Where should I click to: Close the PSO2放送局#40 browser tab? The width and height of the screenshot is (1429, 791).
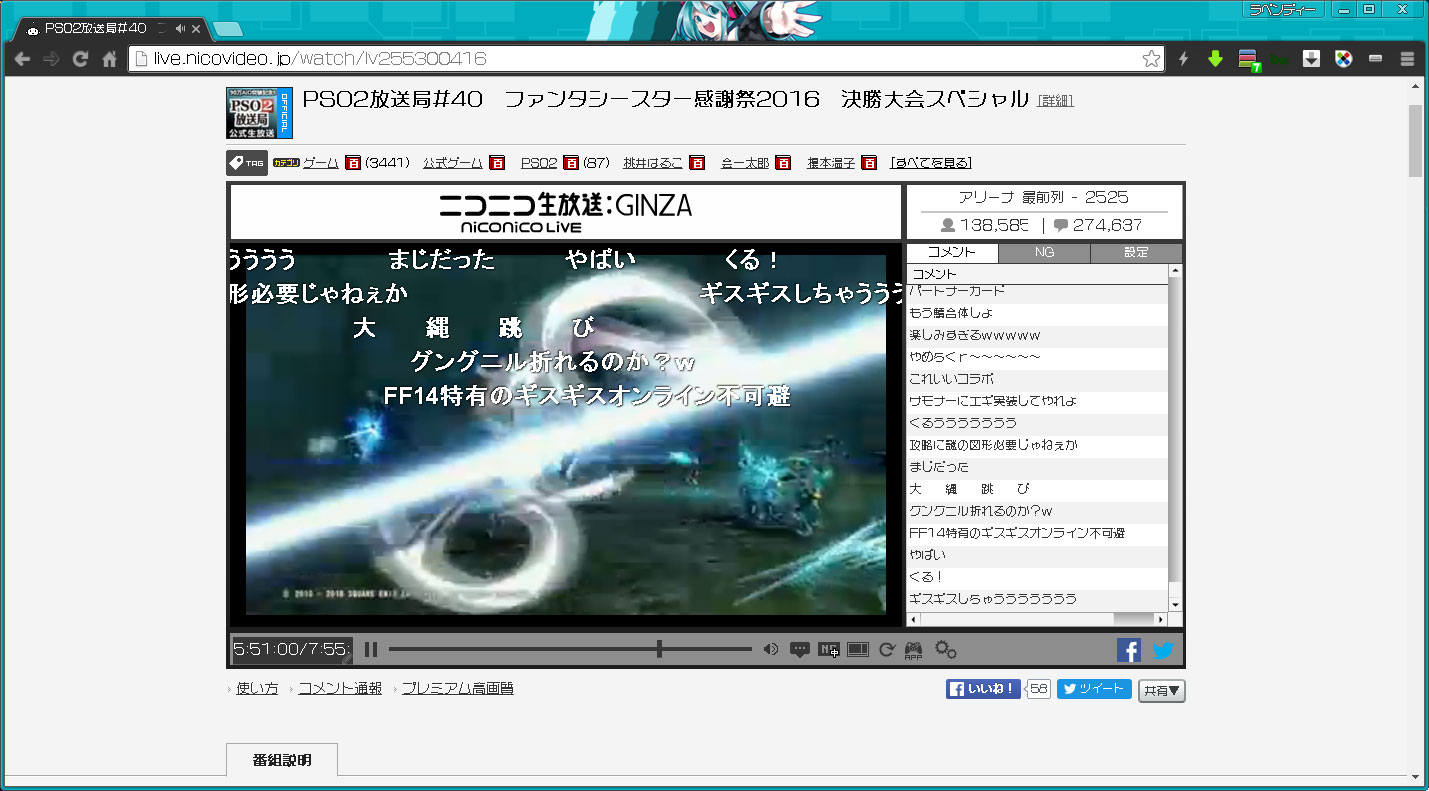point(196,28)
